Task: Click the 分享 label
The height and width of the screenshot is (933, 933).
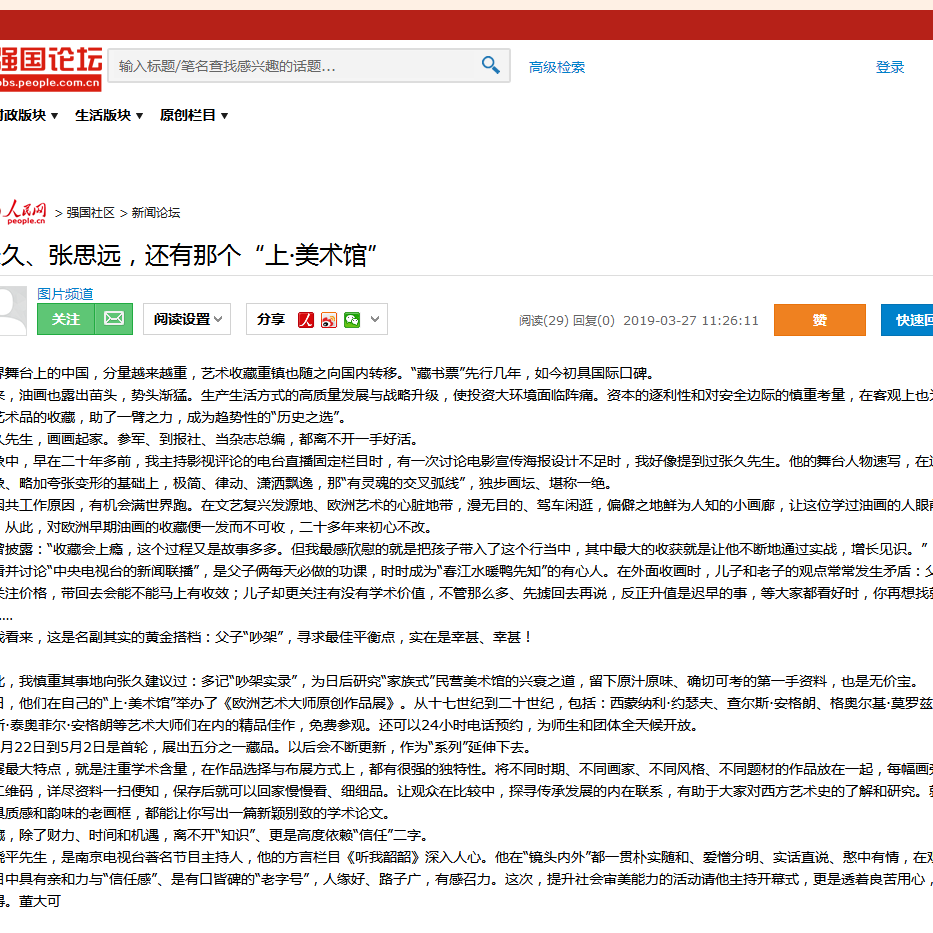Action: [271, 320]
